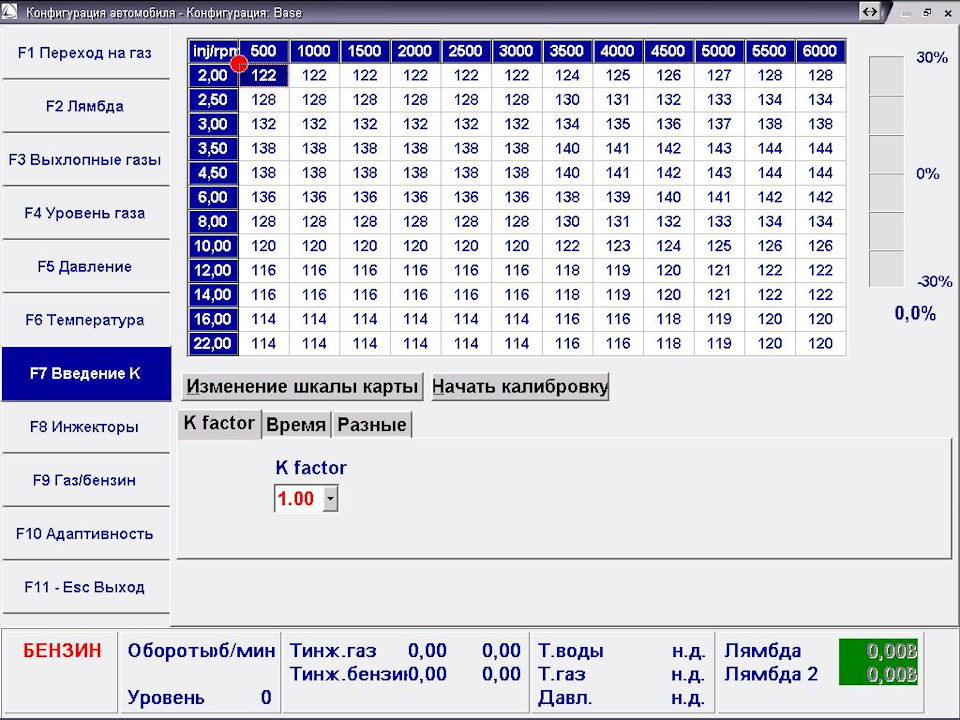Click the red marker dot on map

[x=239, y=63]
